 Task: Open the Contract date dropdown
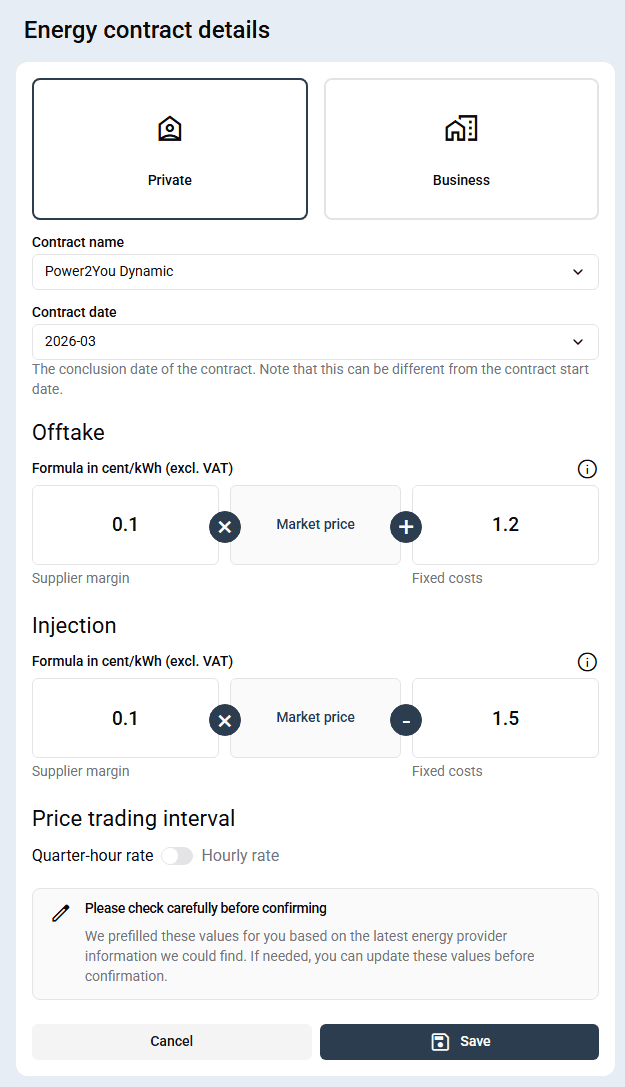click(315, 341)
